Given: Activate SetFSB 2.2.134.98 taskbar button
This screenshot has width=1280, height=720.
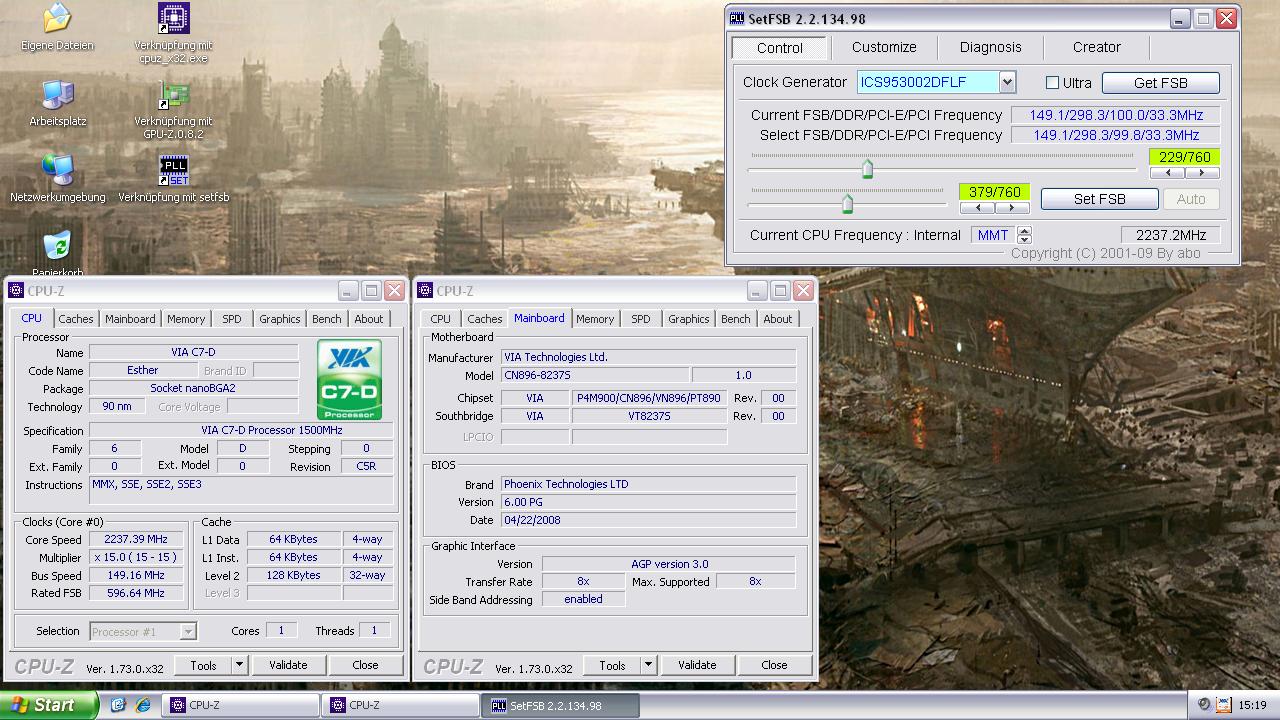Looking at the screenshot, I should click(560, 705).
